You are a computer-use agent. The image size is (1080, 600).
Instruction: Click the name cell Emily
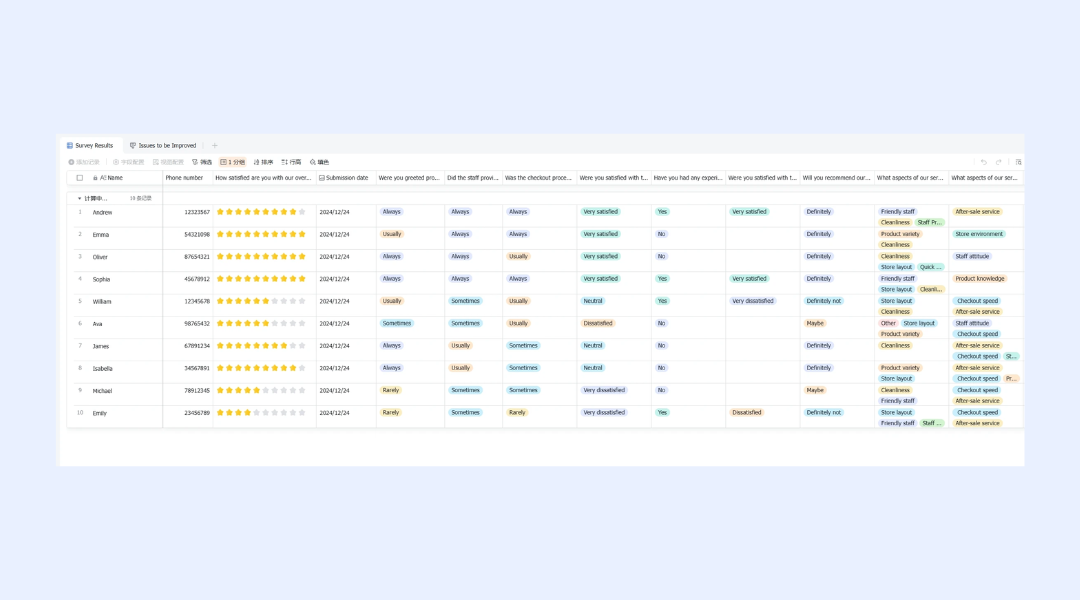click(x=100, y=413)
